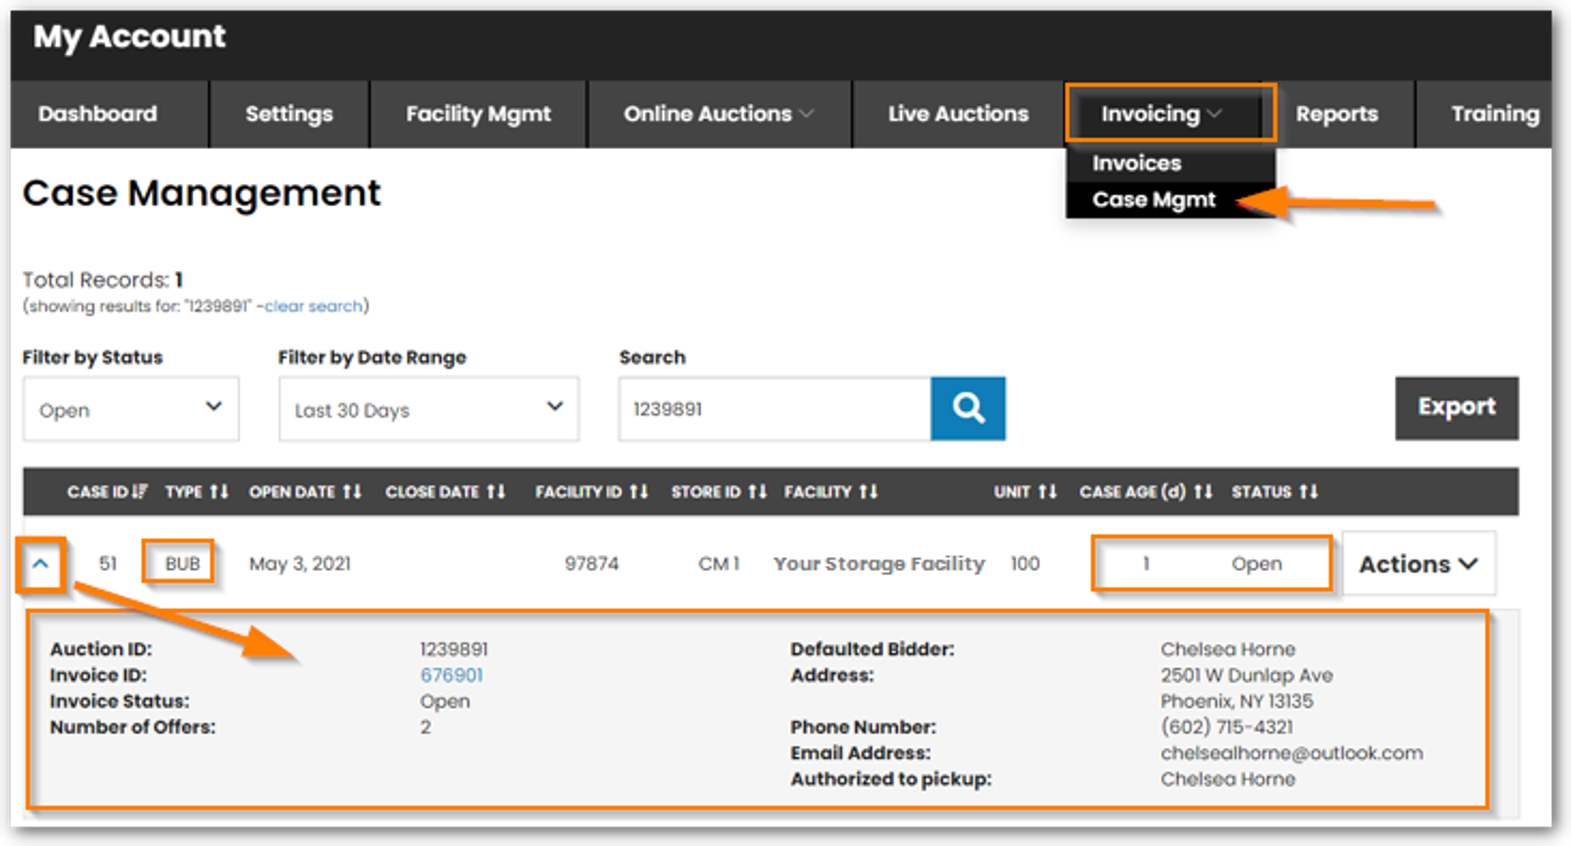Viewport: 1571px width, 846px height.
Task: Open invoice ID 676901 link
Action: pyautogui.click(x=451, y=675)
